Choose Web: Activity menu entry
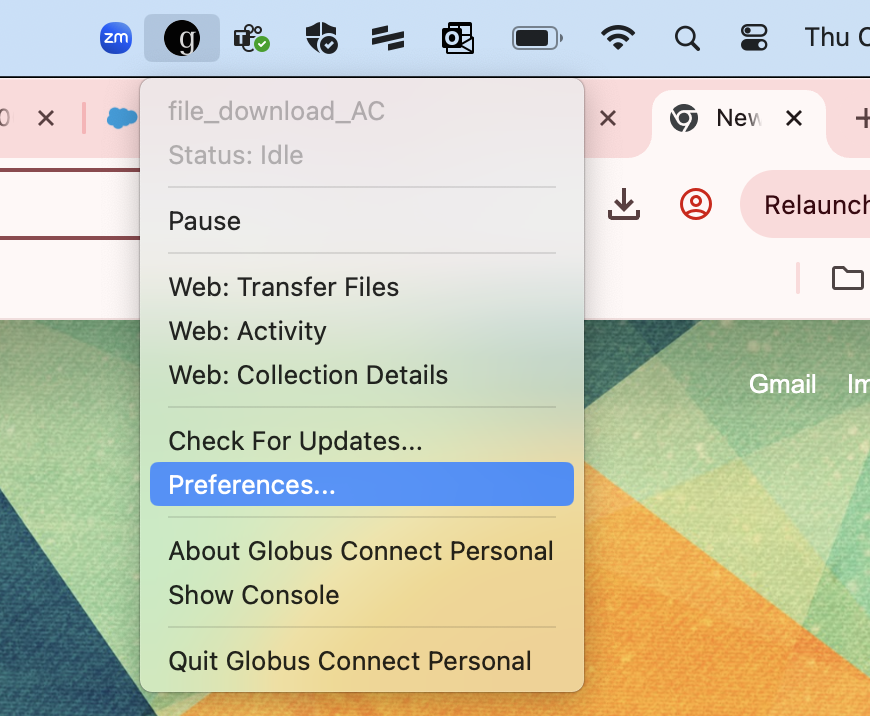Viewport: 870px width, 716px height. click(362, 331)
